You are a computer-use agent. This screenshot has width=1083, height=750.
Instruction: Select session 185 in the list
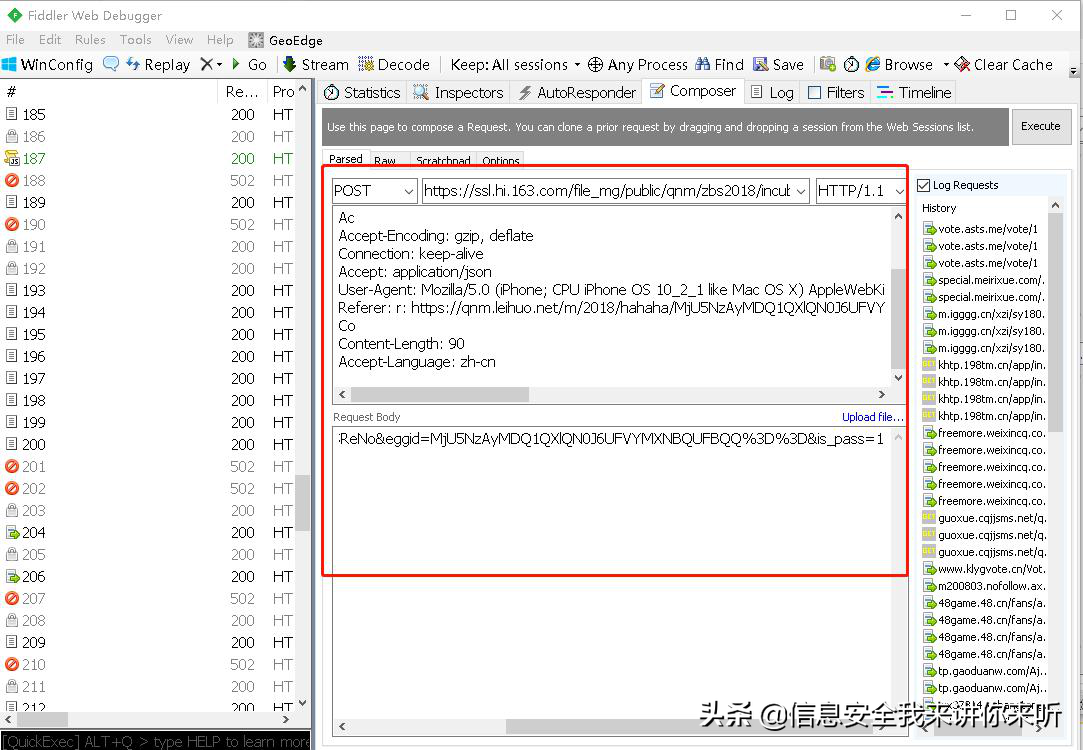point(148,114)
